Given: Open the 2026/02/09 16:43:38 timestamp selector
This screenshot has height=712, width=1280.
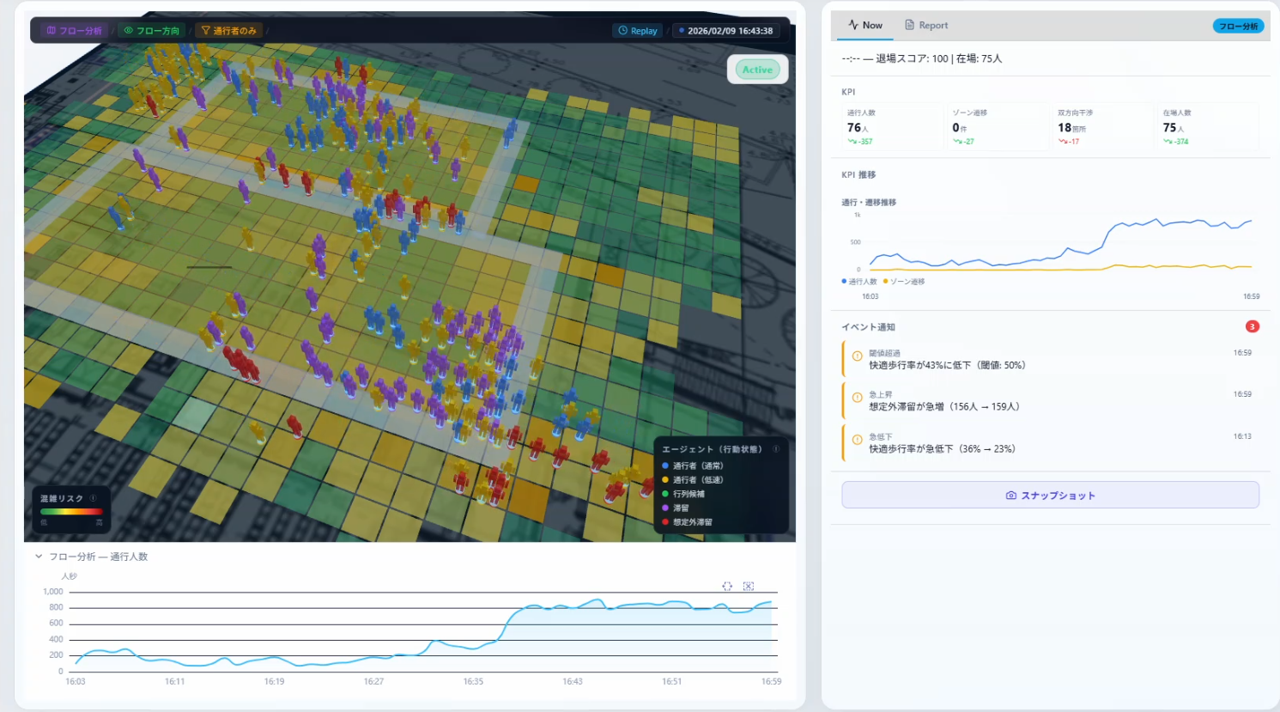Looking at the screenshot, I should click(x=727, y=31).
